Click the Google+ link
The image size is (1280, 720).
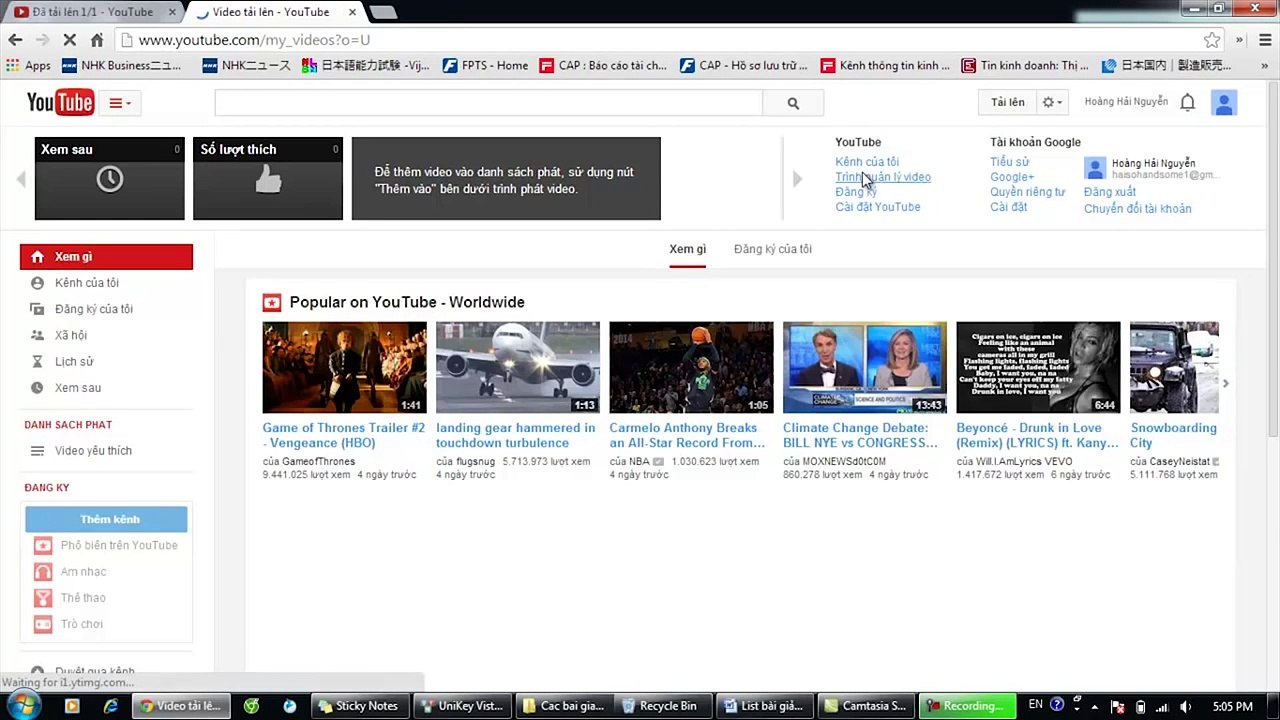(1012, 177)
